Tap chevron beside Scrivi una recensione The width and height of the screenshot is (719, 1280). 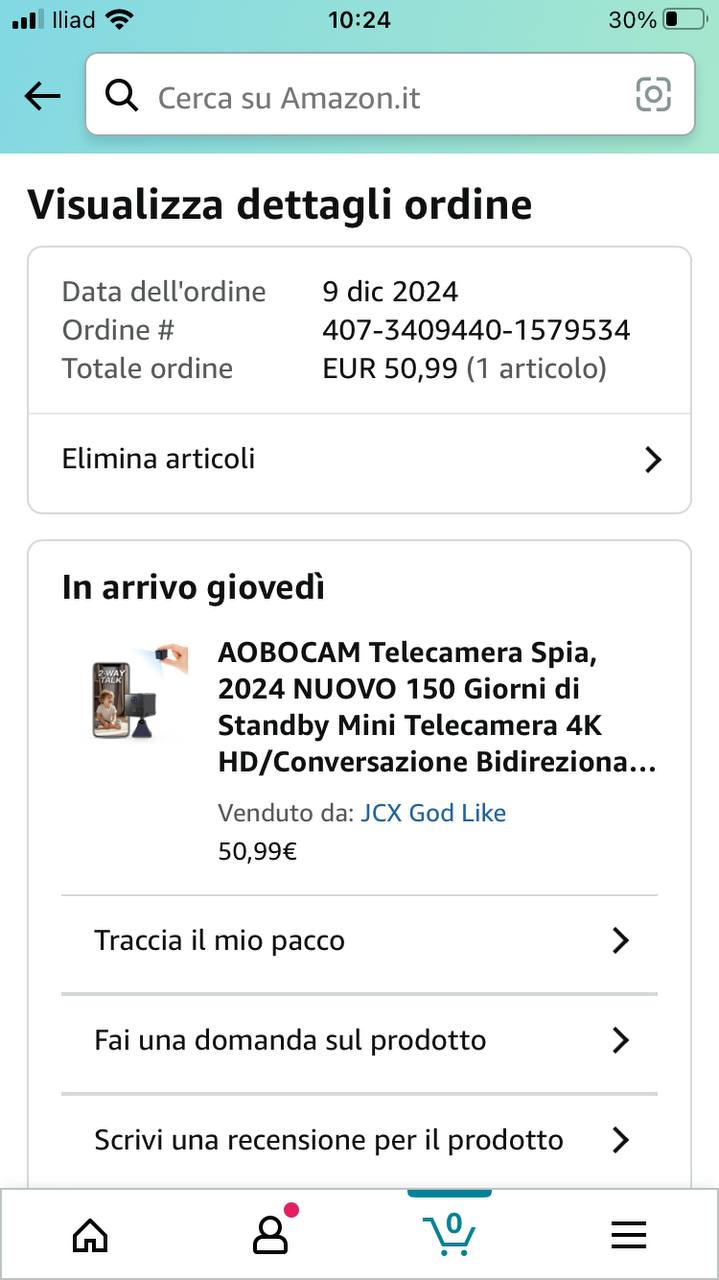pyautogui.click(x=621, y=1140)
